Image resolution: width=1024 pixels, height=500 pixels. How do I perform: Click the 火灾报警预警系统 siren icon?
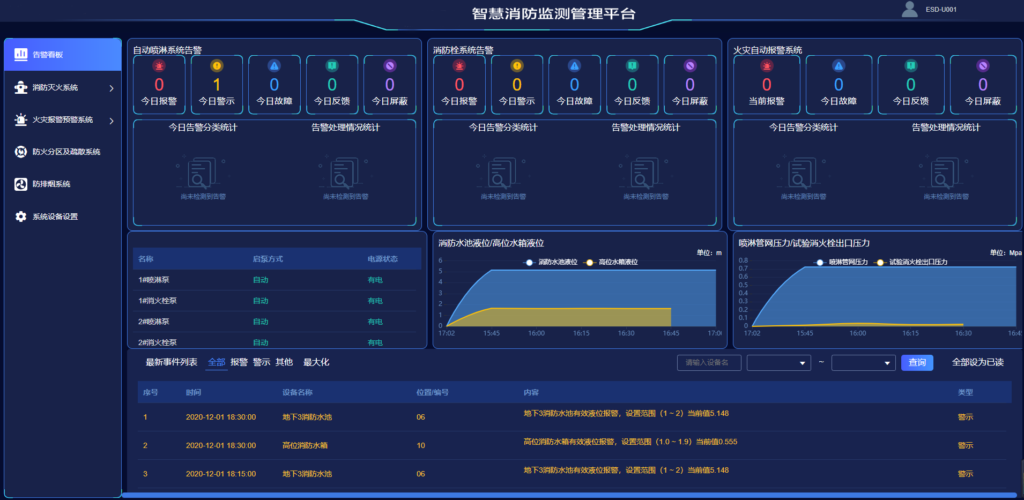(x=21, y=120)
